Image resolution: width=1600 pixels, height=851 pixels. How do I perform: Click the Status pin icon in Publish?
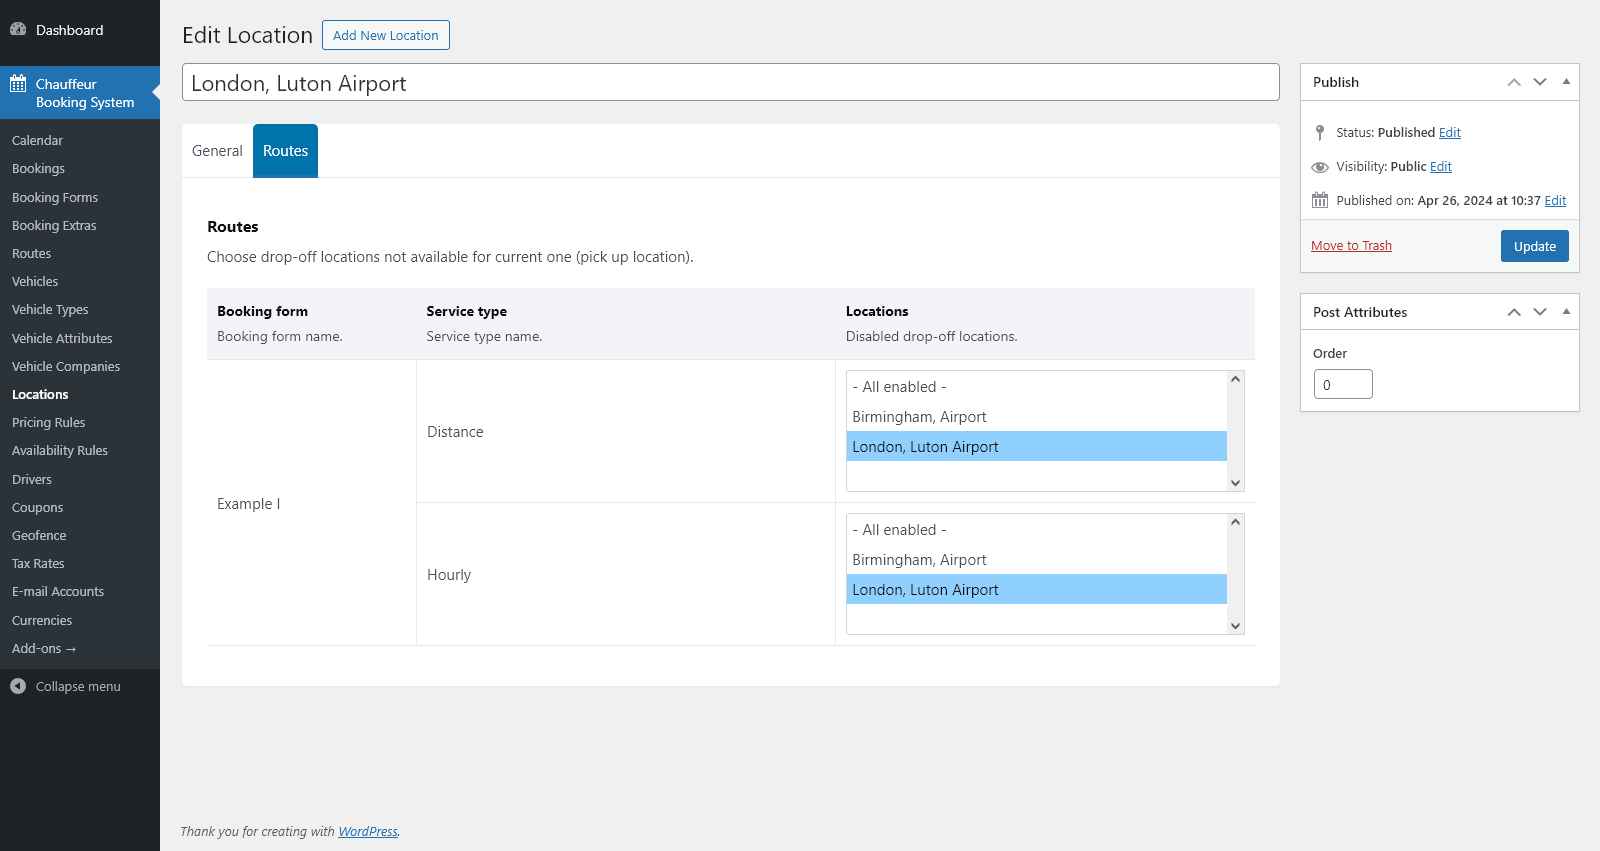point(1320,132)
